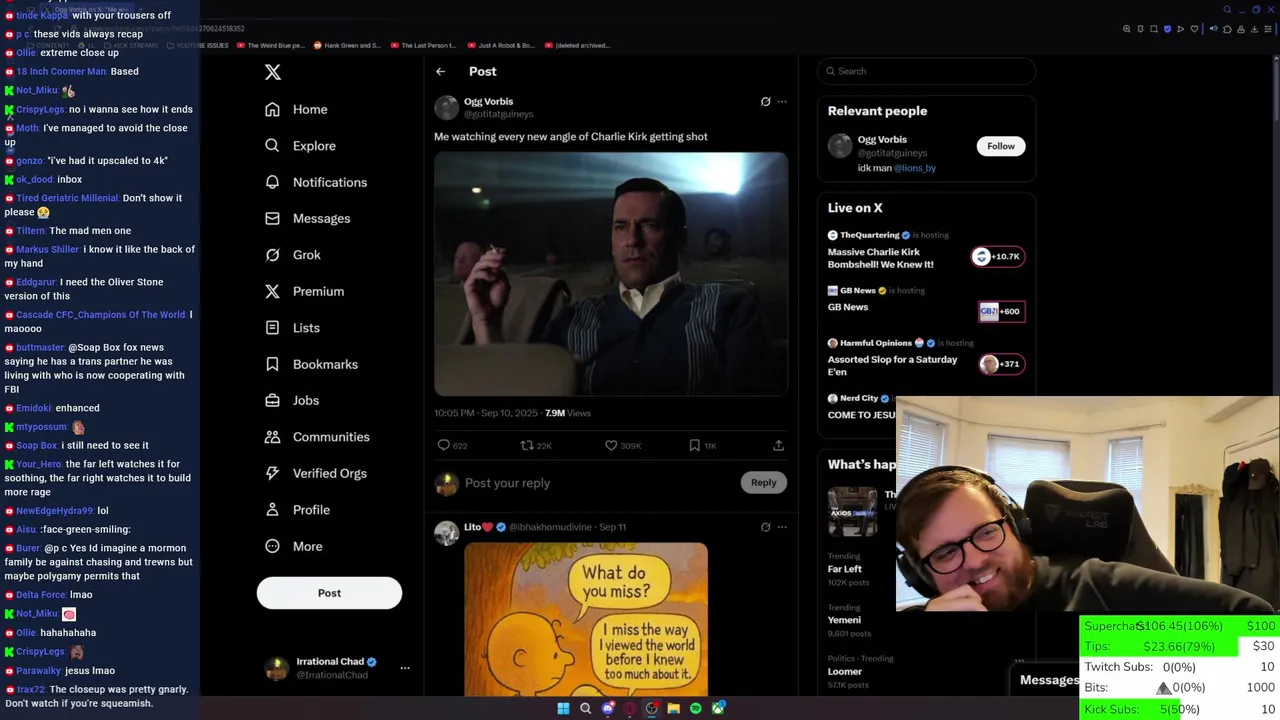The width and height of the screenshot is (1280, 720).
Task: Open Ogg Vorbis profile avatar on post
Action: click(x=447, y=107)
